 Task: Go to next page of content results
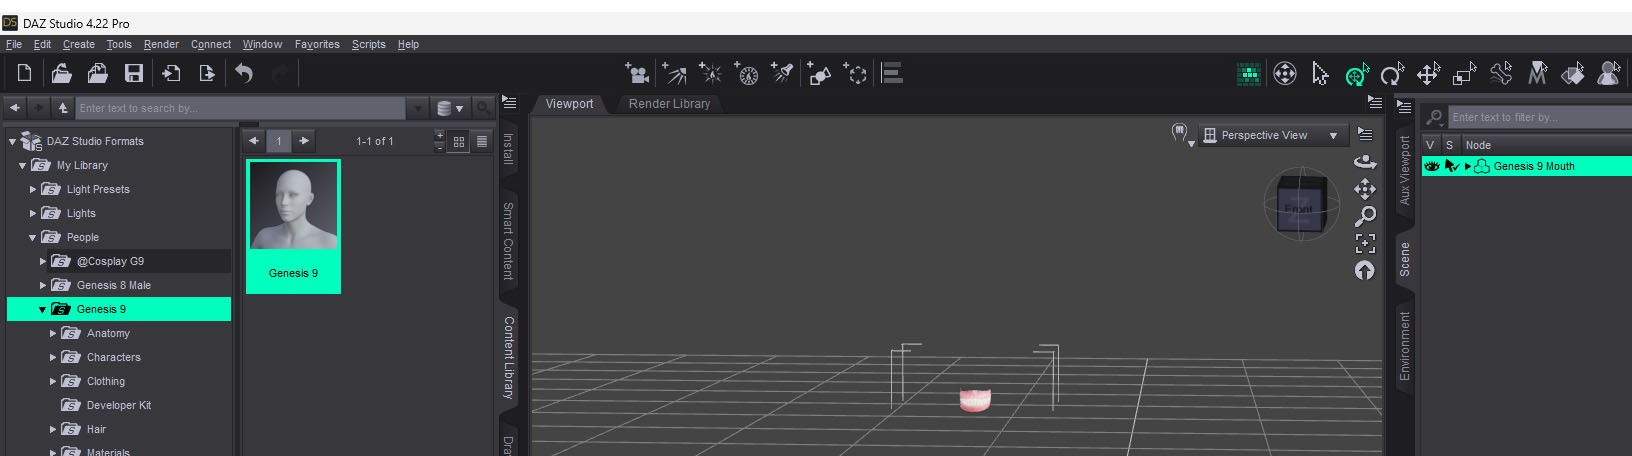tap(304, 141)
